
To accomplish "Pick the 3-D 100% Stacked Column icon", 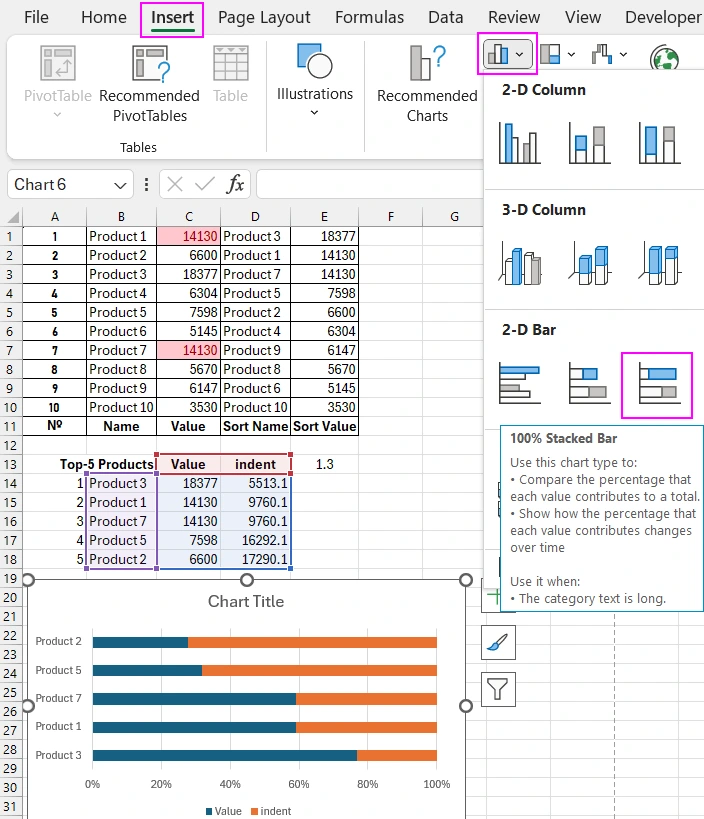I will [x=658, y=264].
